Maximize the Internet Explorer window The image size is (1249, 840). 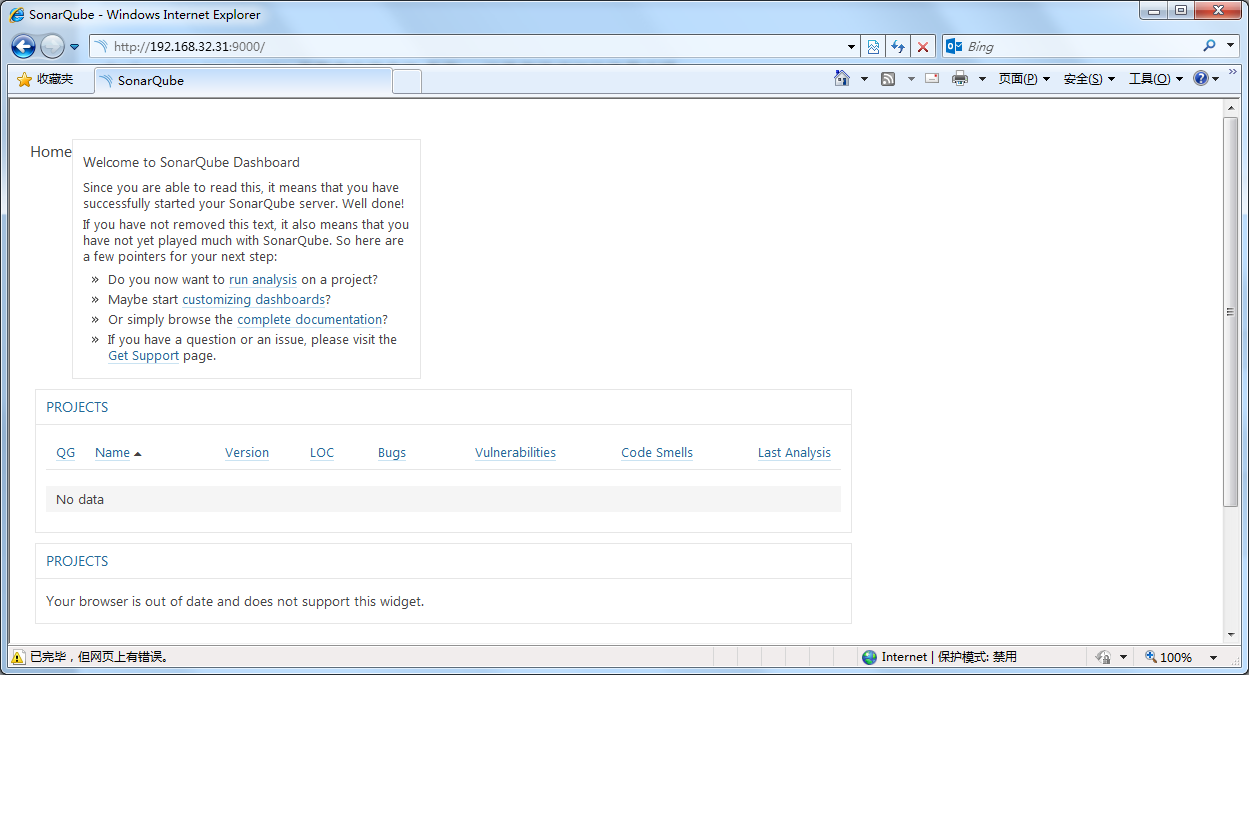pyautogui.click(x=1181, y=10)
